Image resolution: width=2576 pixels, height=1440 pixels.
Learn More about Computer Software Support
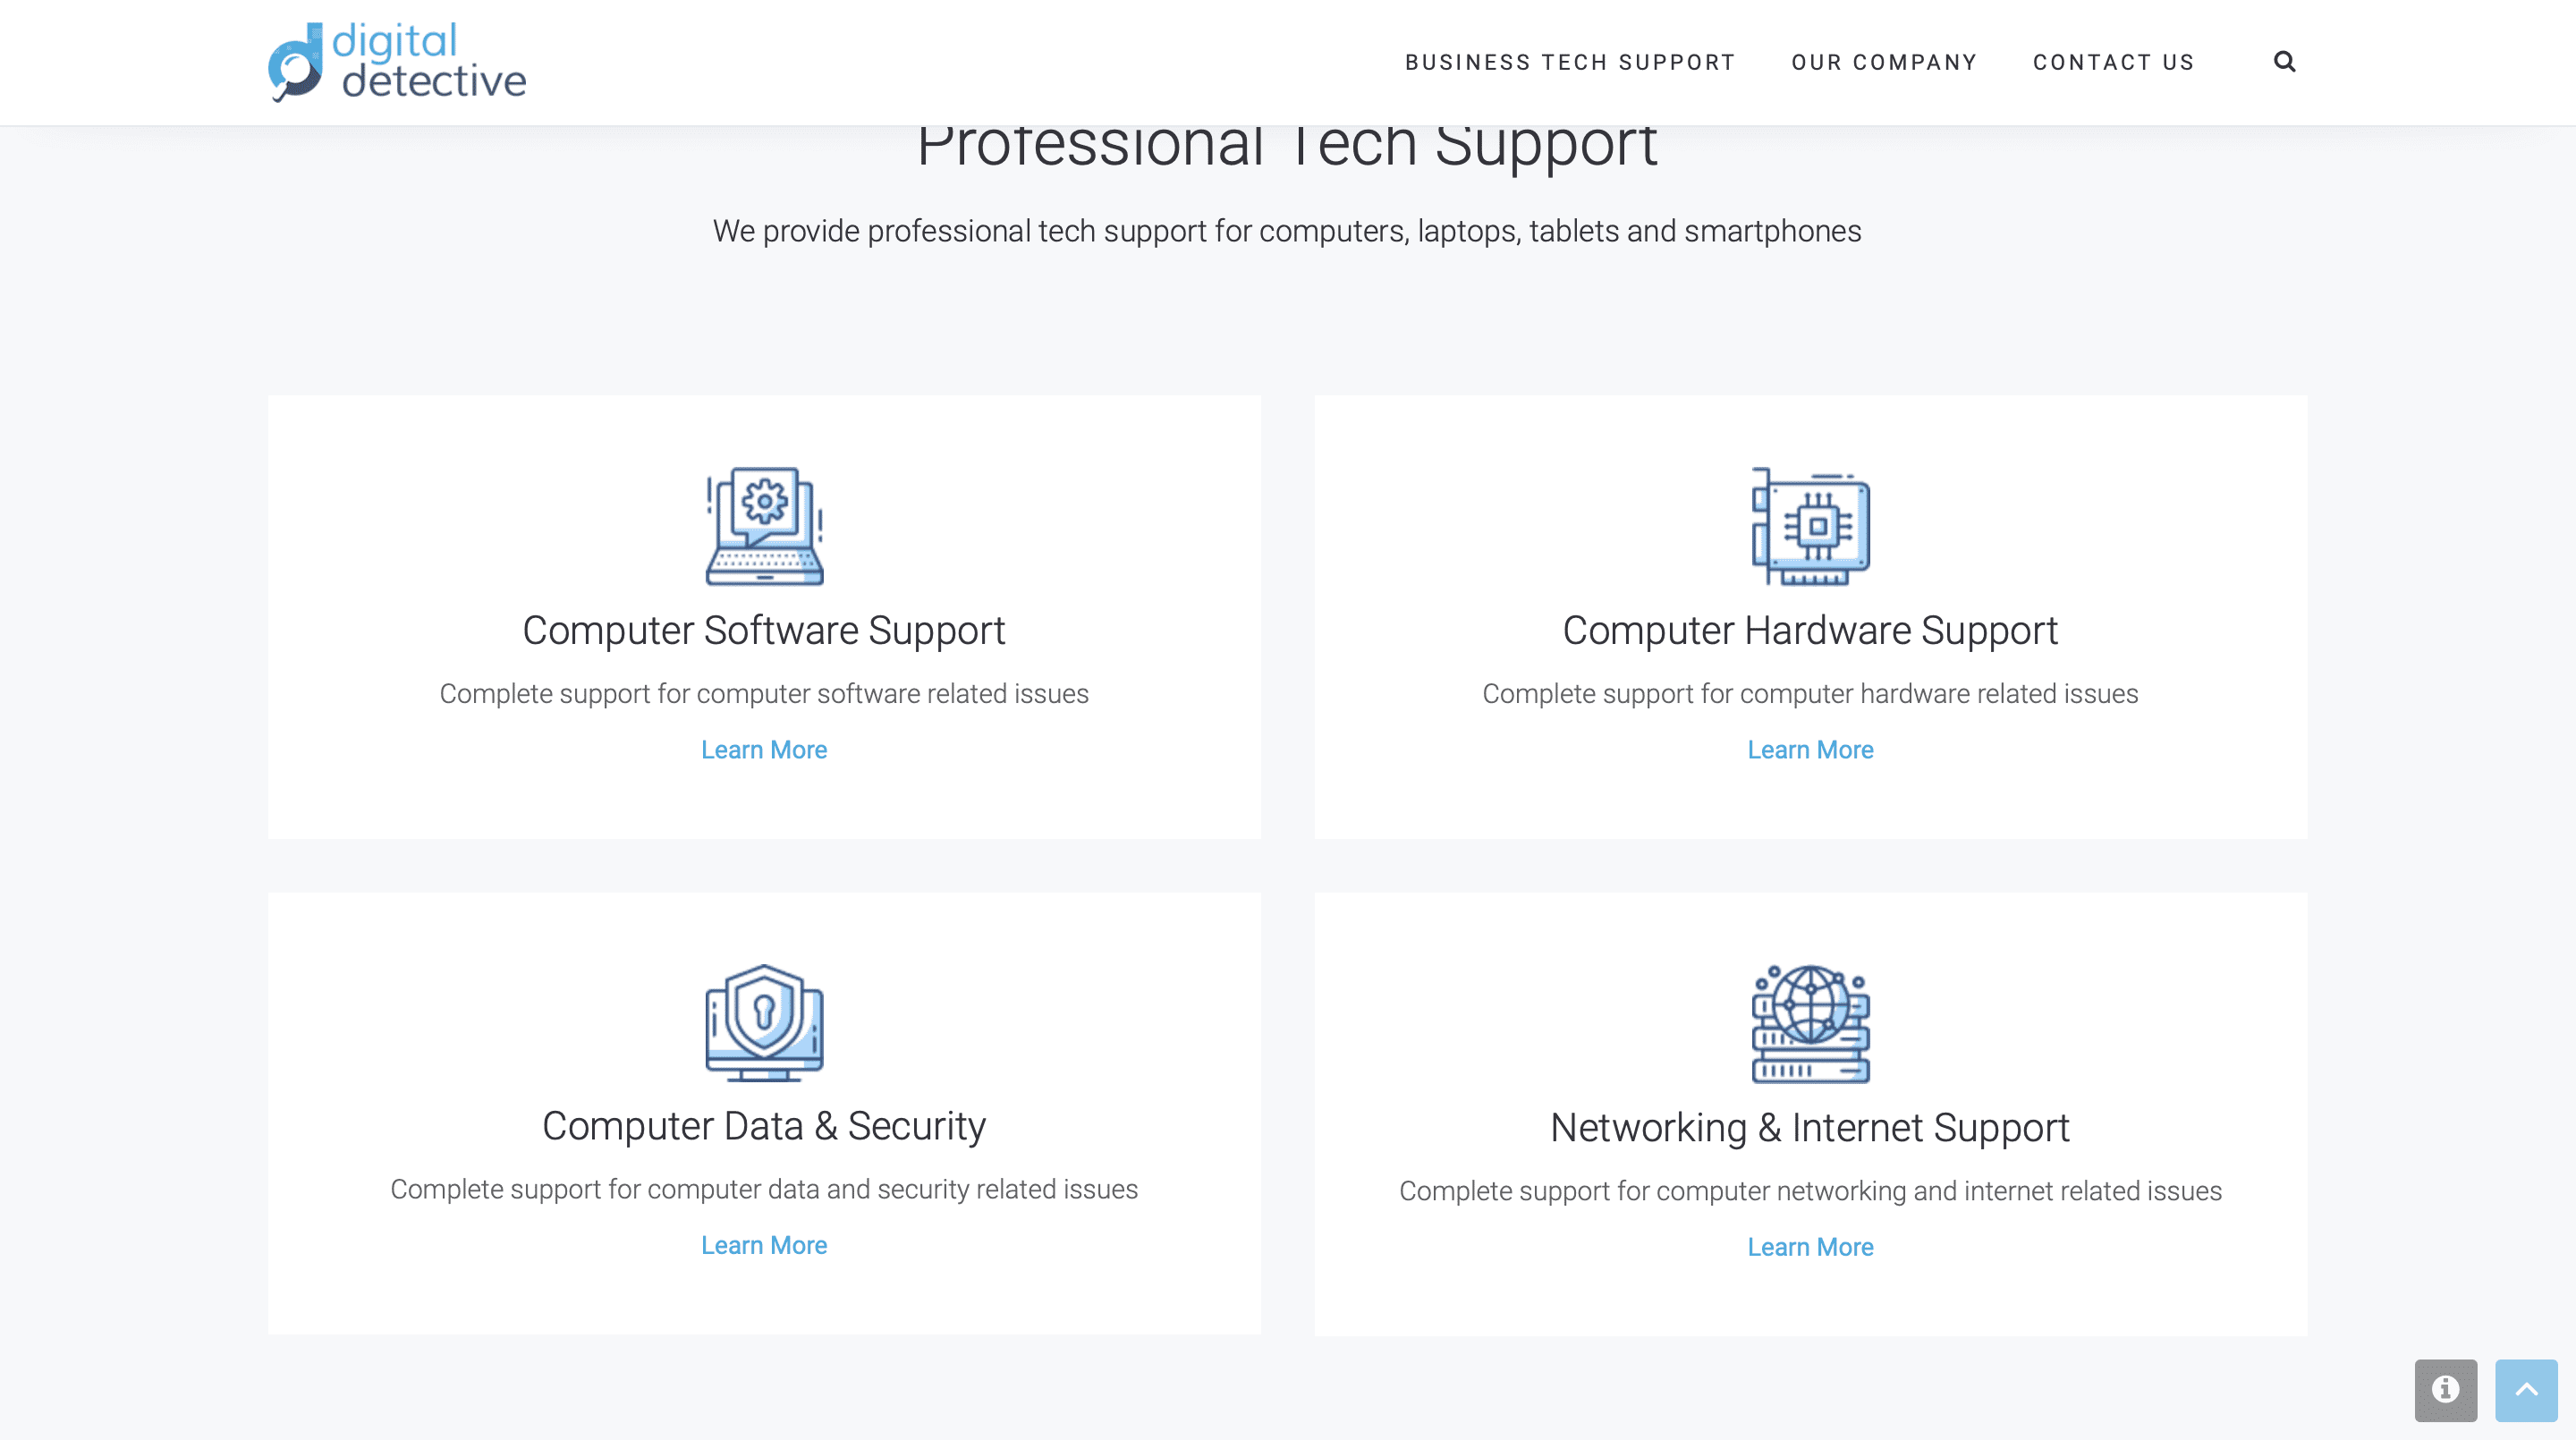(764, 750)
